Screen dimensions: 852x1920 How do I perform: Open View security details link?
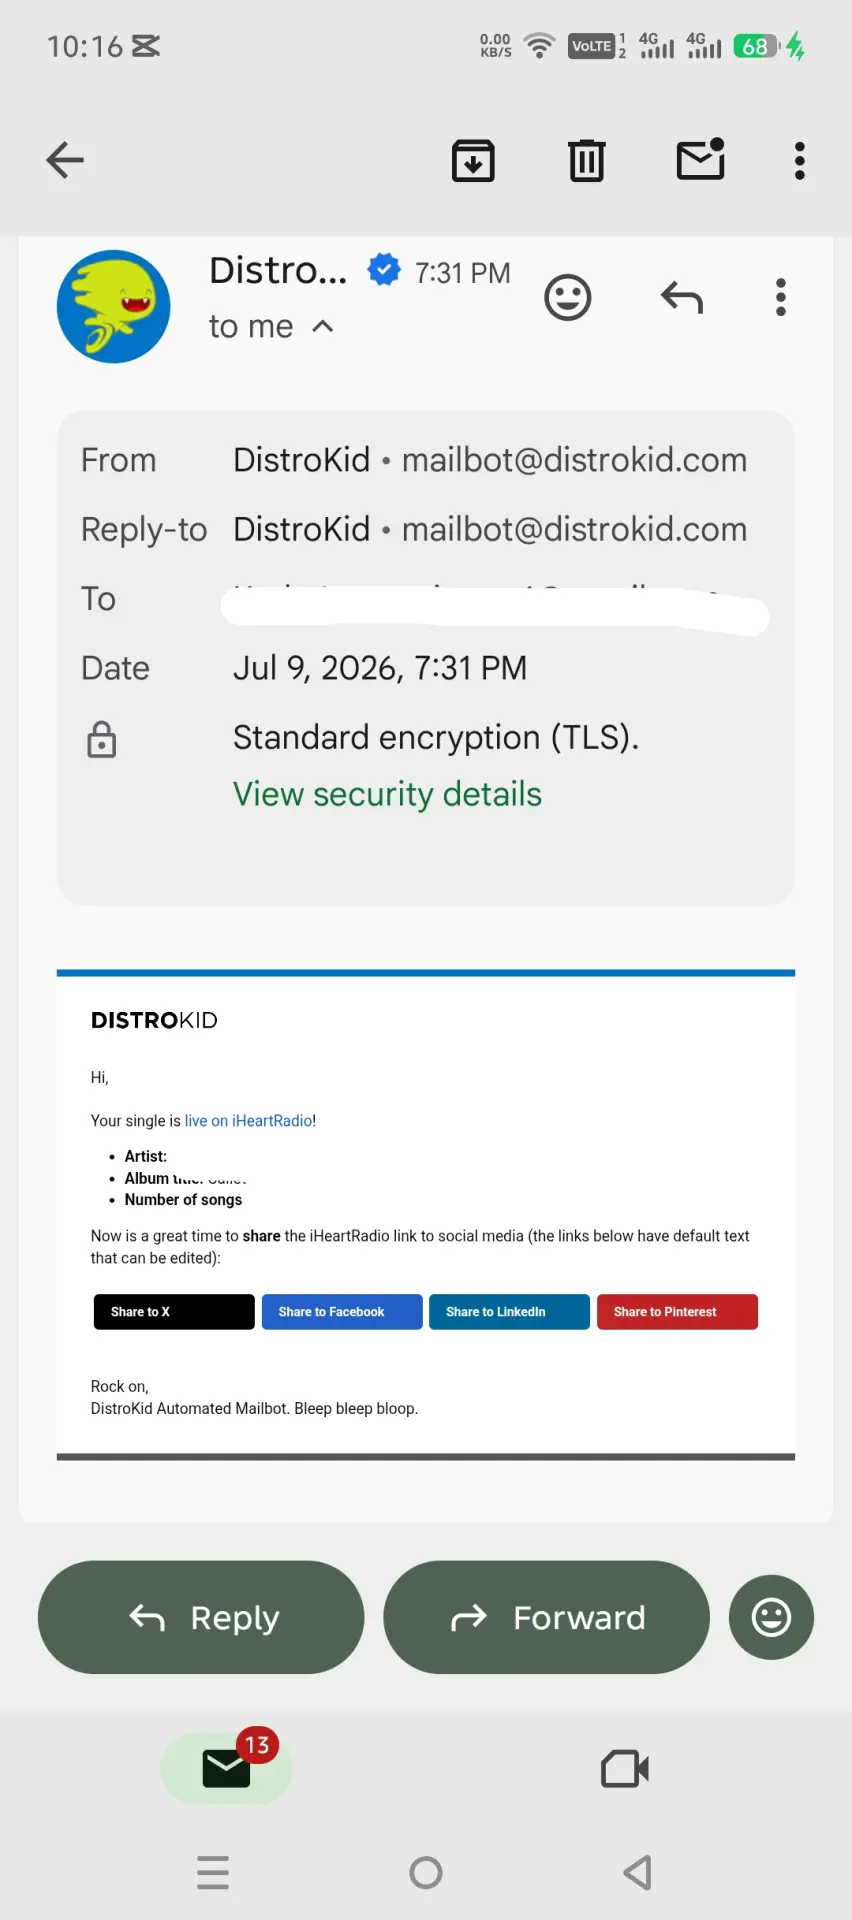point(387,794)
